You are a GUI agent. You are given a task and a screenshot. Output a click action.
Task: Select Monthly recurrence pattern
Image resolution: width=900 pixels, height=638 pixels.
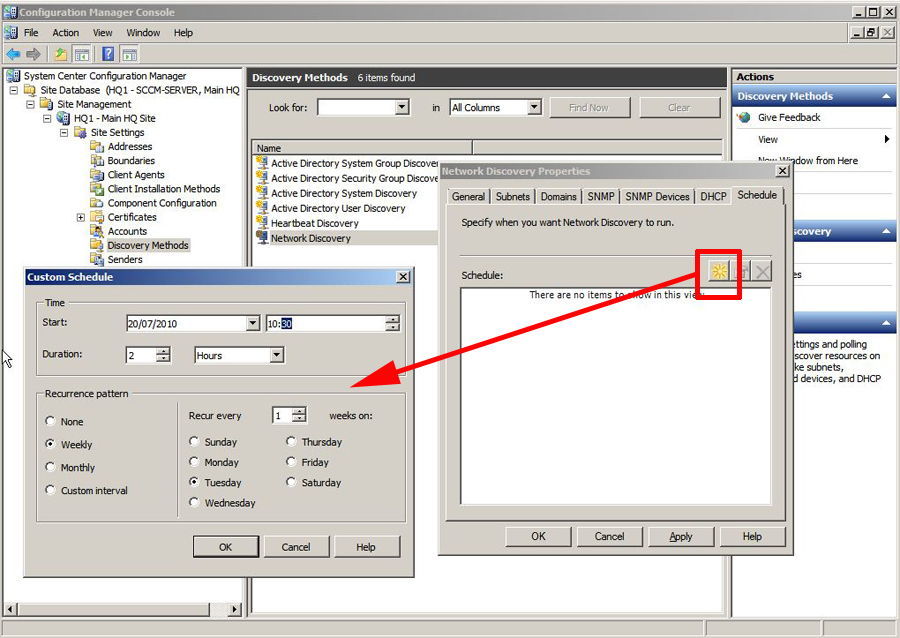pos(51,467)
